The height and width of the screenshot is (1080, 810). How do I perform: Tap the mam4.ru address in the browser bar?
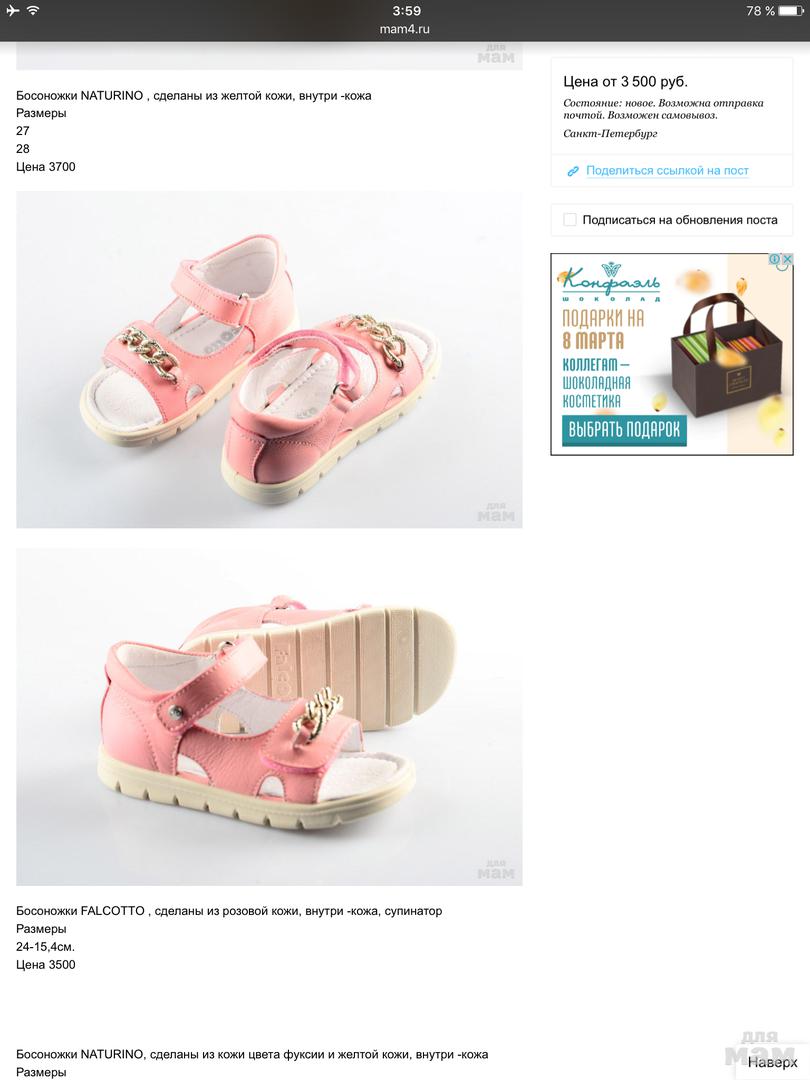click(x=405, y=30)
